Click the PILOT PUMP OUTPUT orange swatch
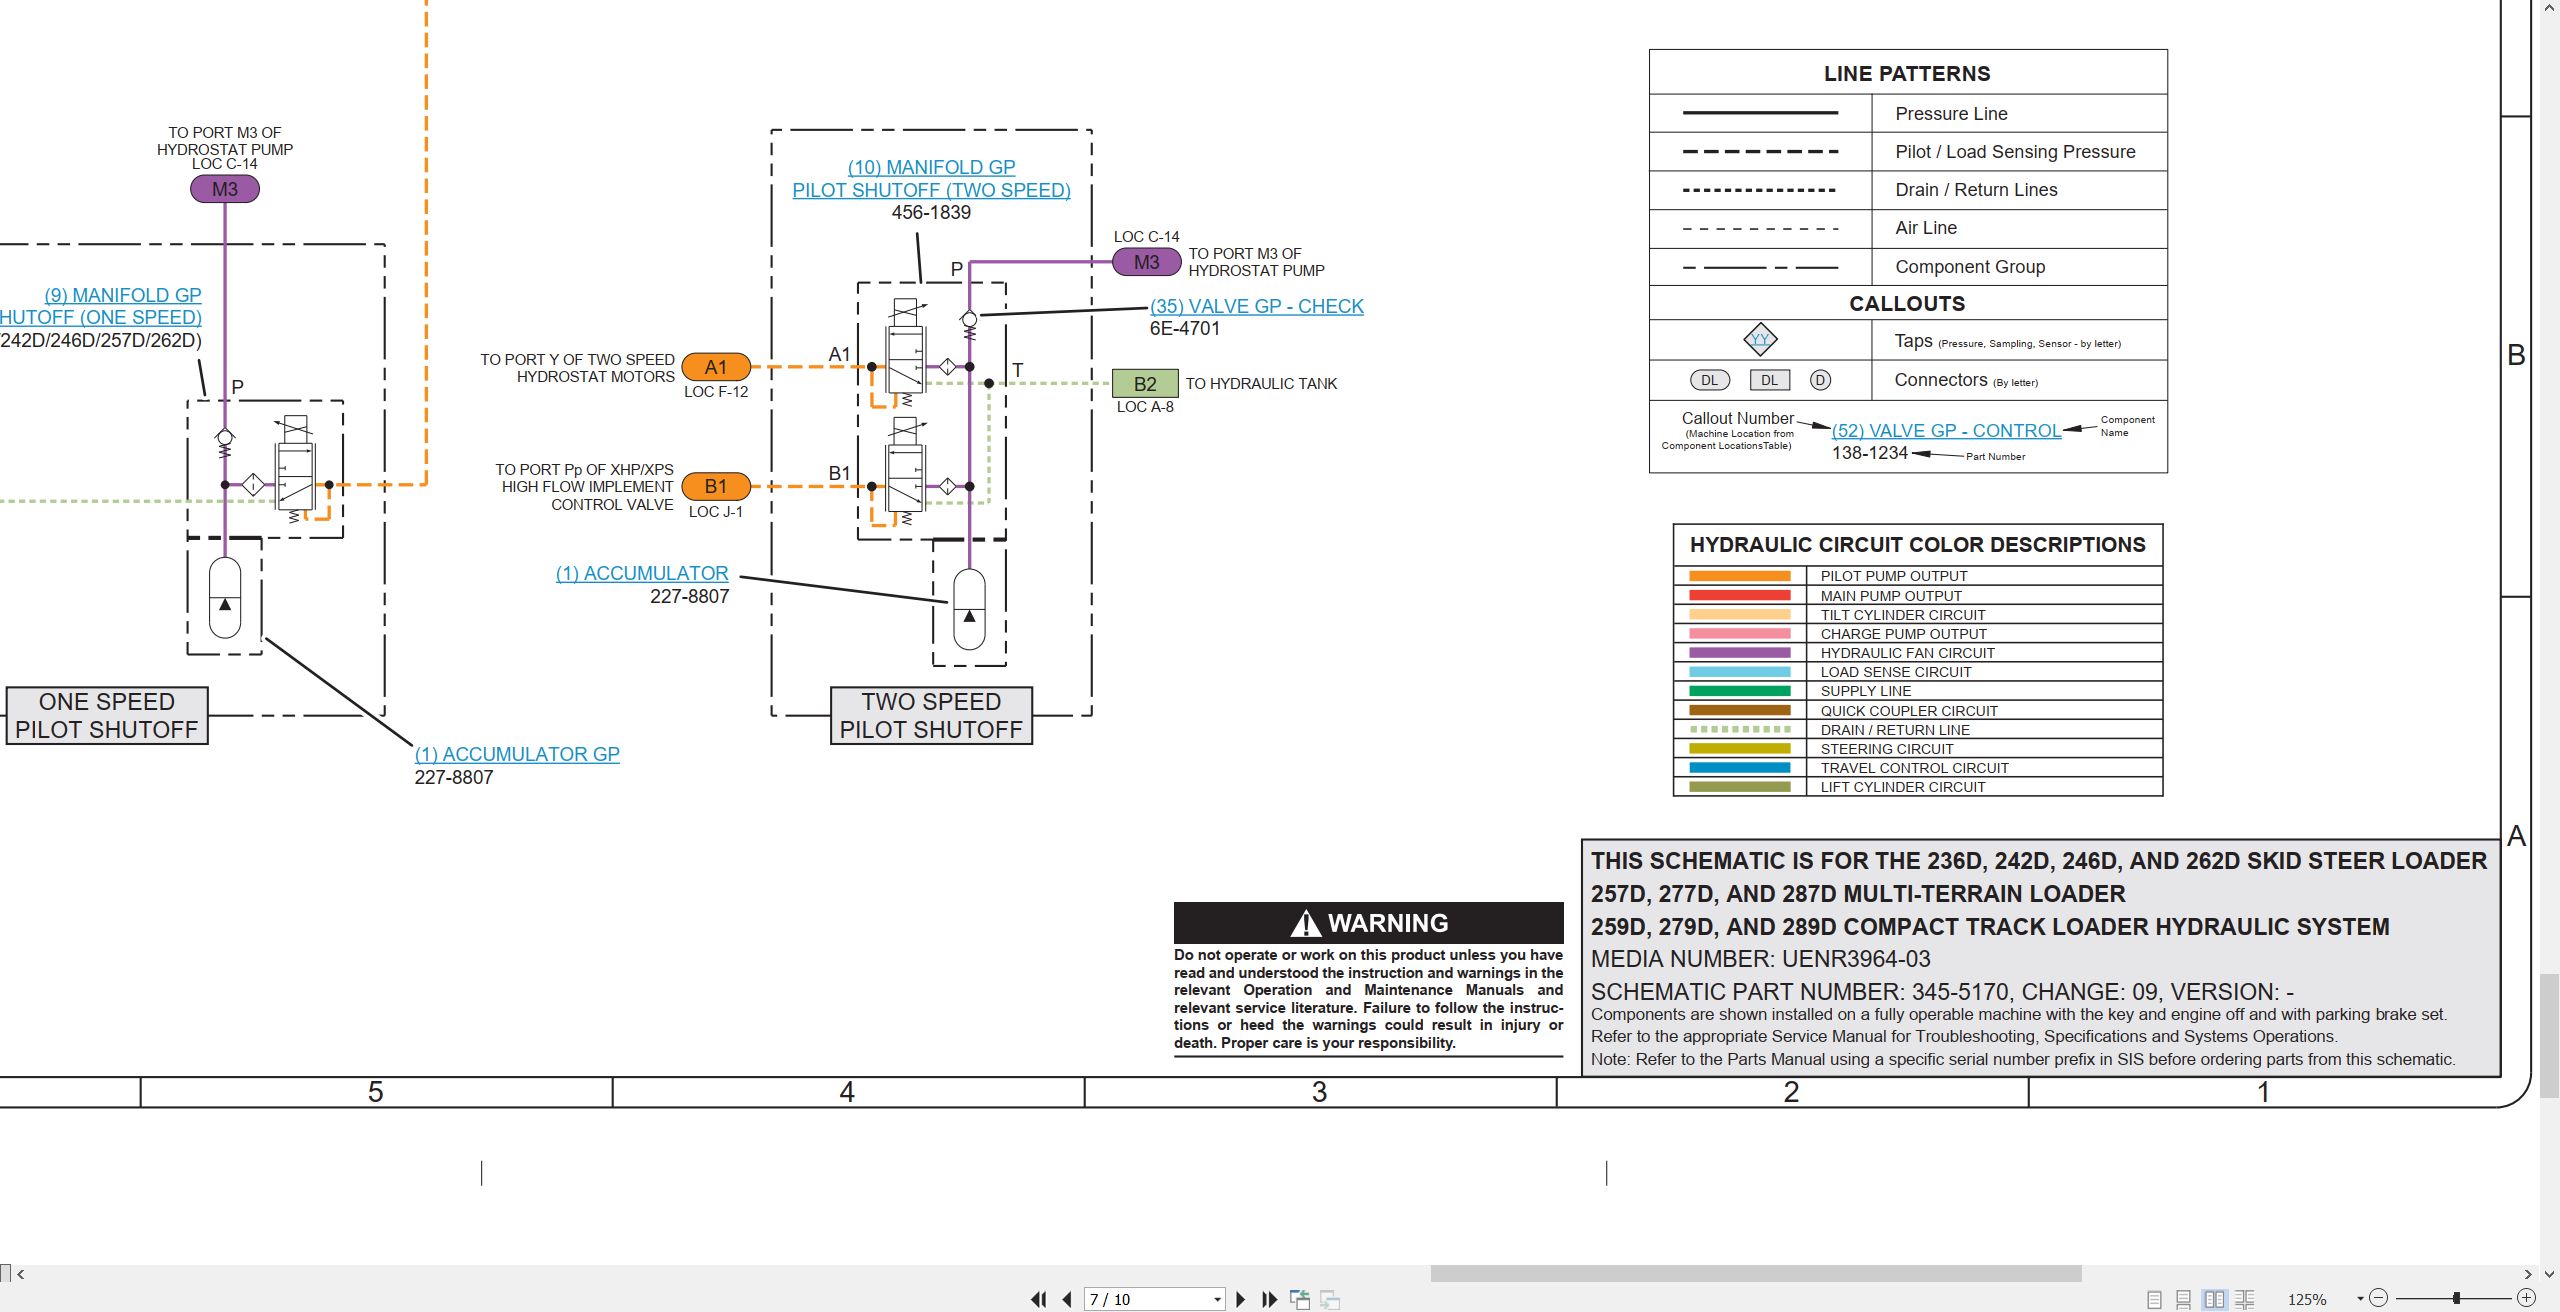The width and height of the screenshot is (2560, 1312). click(x=1739, y=576)
